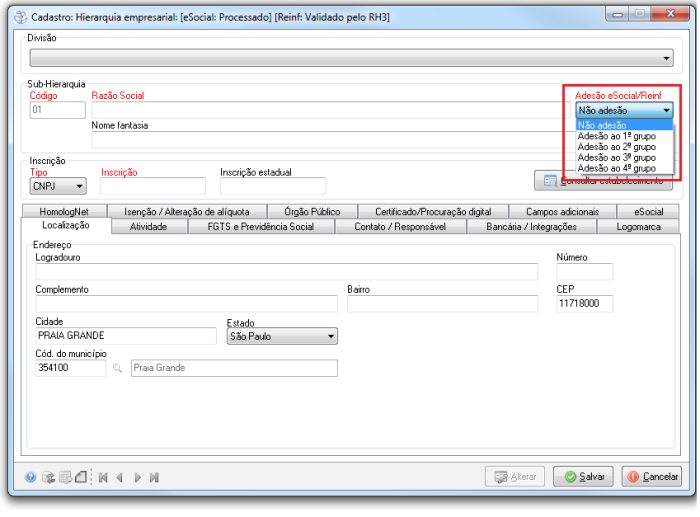
Task: Click the CEP field with 11718000
Action: [x=584, y=304]
